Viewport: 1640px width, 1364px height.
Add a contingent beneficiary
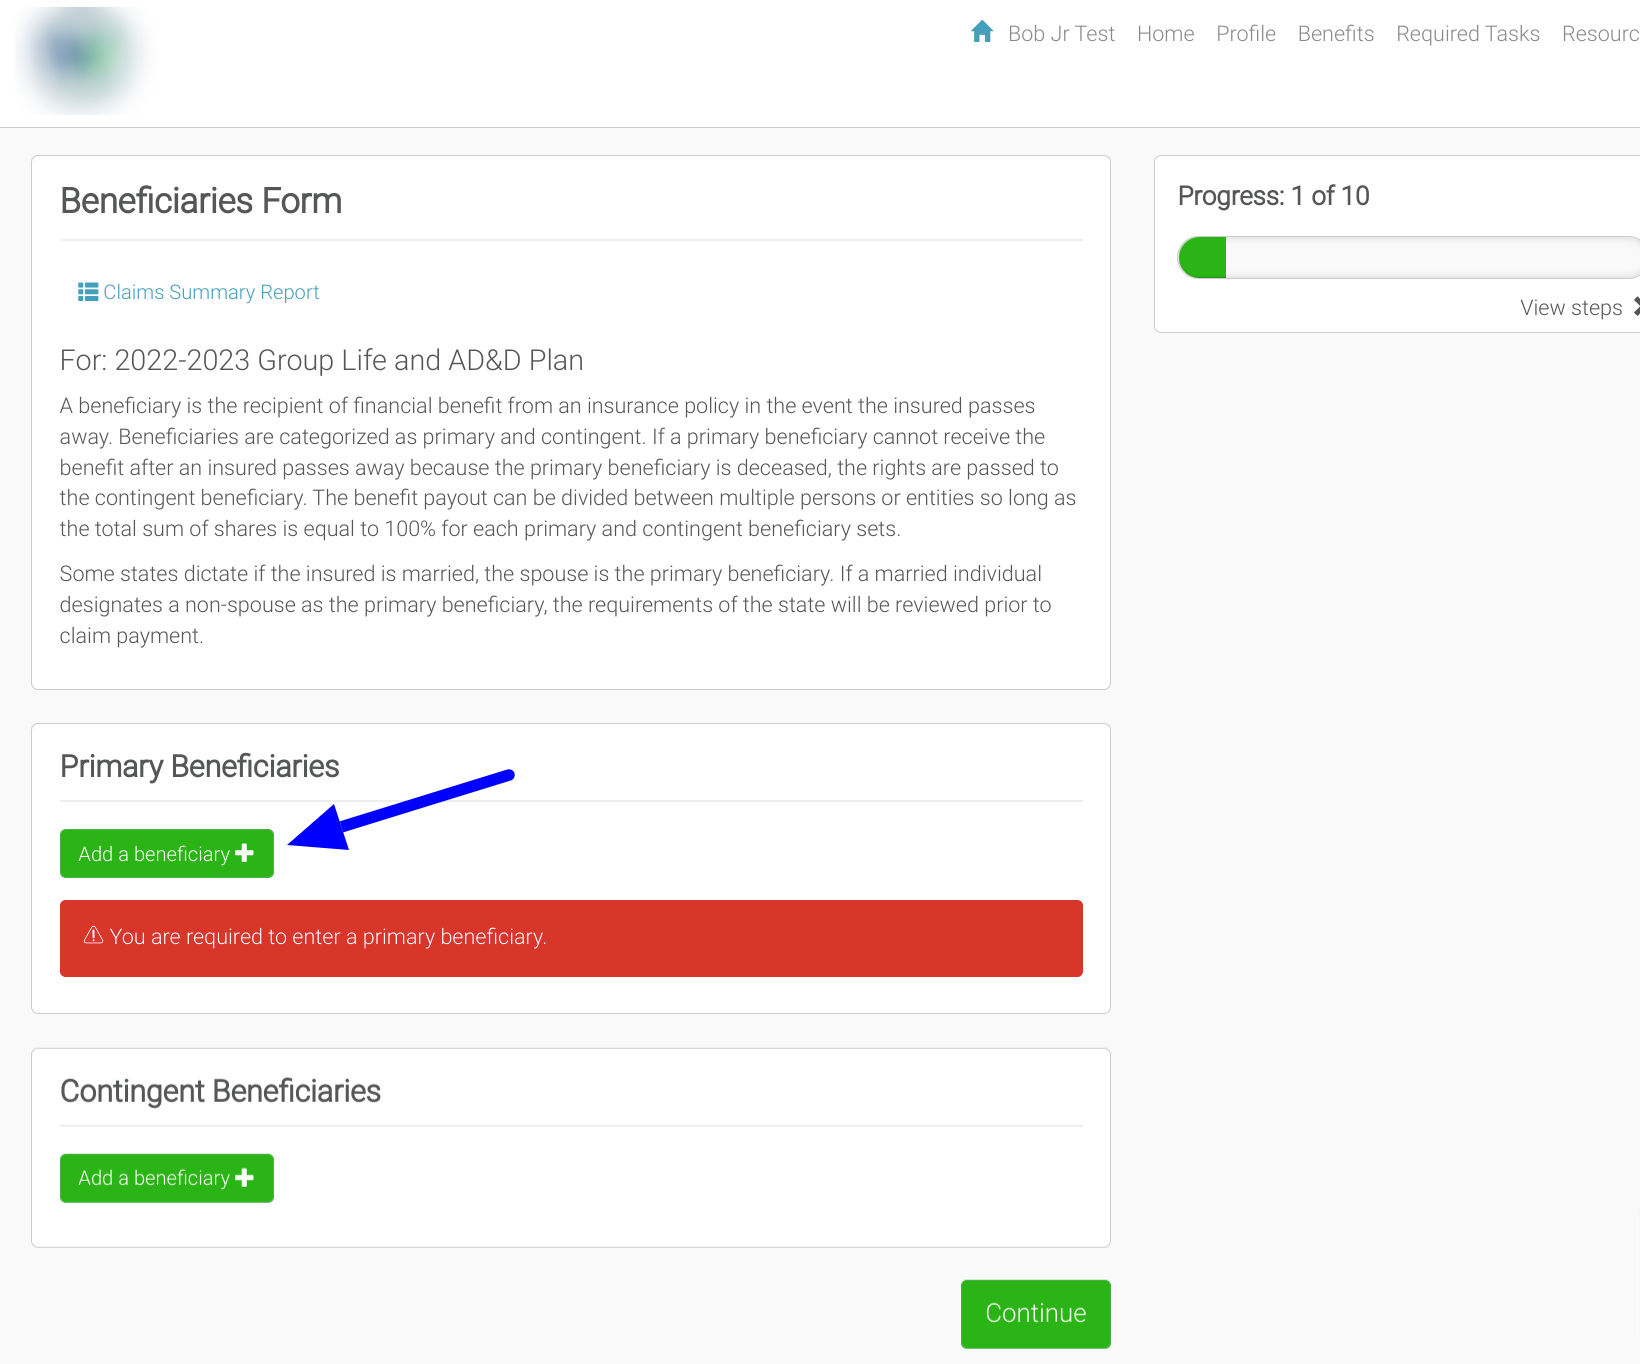click(x=166, y=1178)
